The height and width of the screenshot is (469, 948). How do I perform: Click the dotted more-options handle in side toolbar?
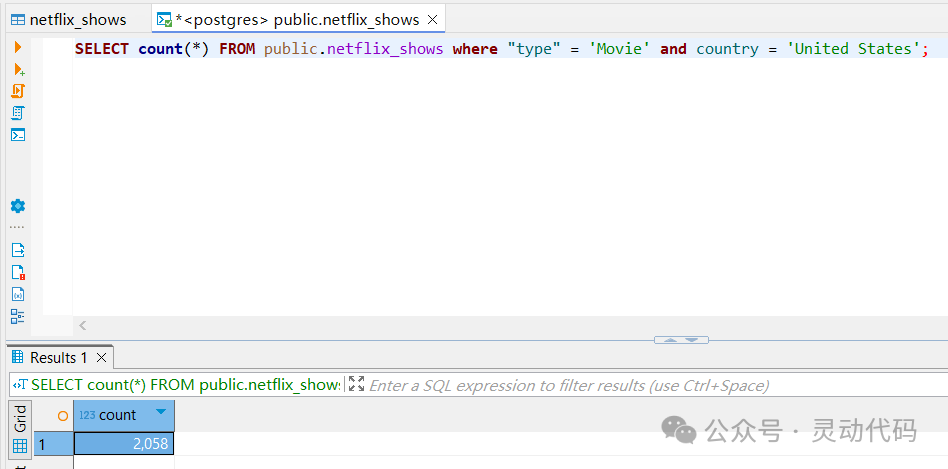tap(18, 228)
